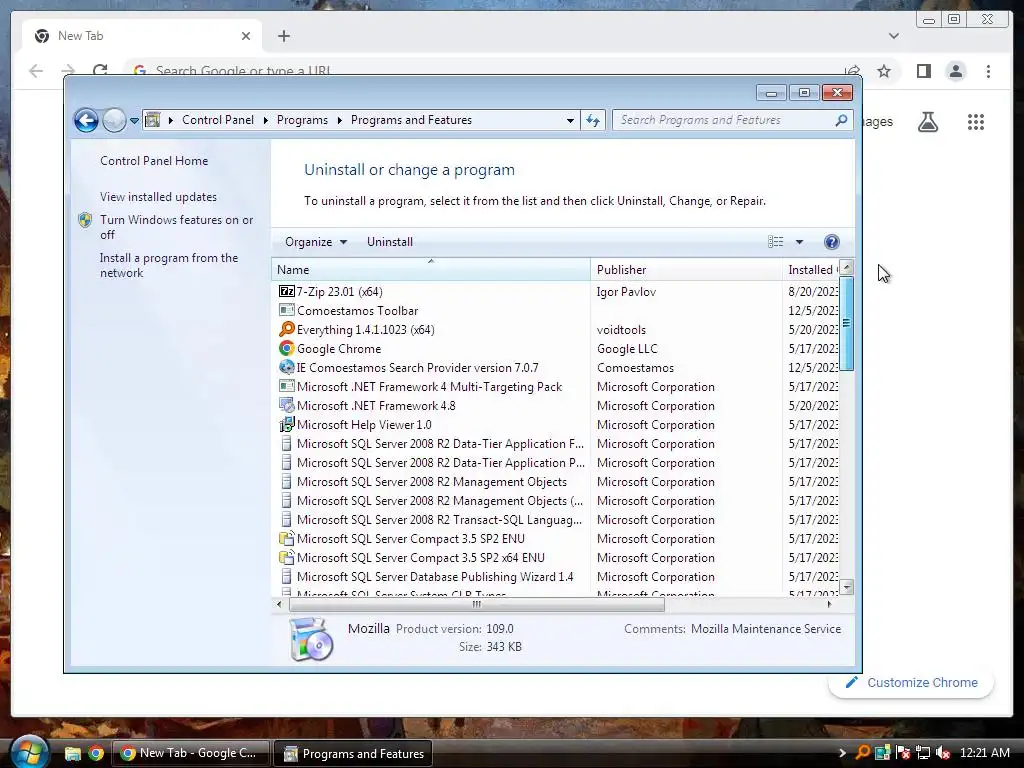Click the Back arrow in Programs and Features
1024x768 pixels.
click(x=86, y=120)
